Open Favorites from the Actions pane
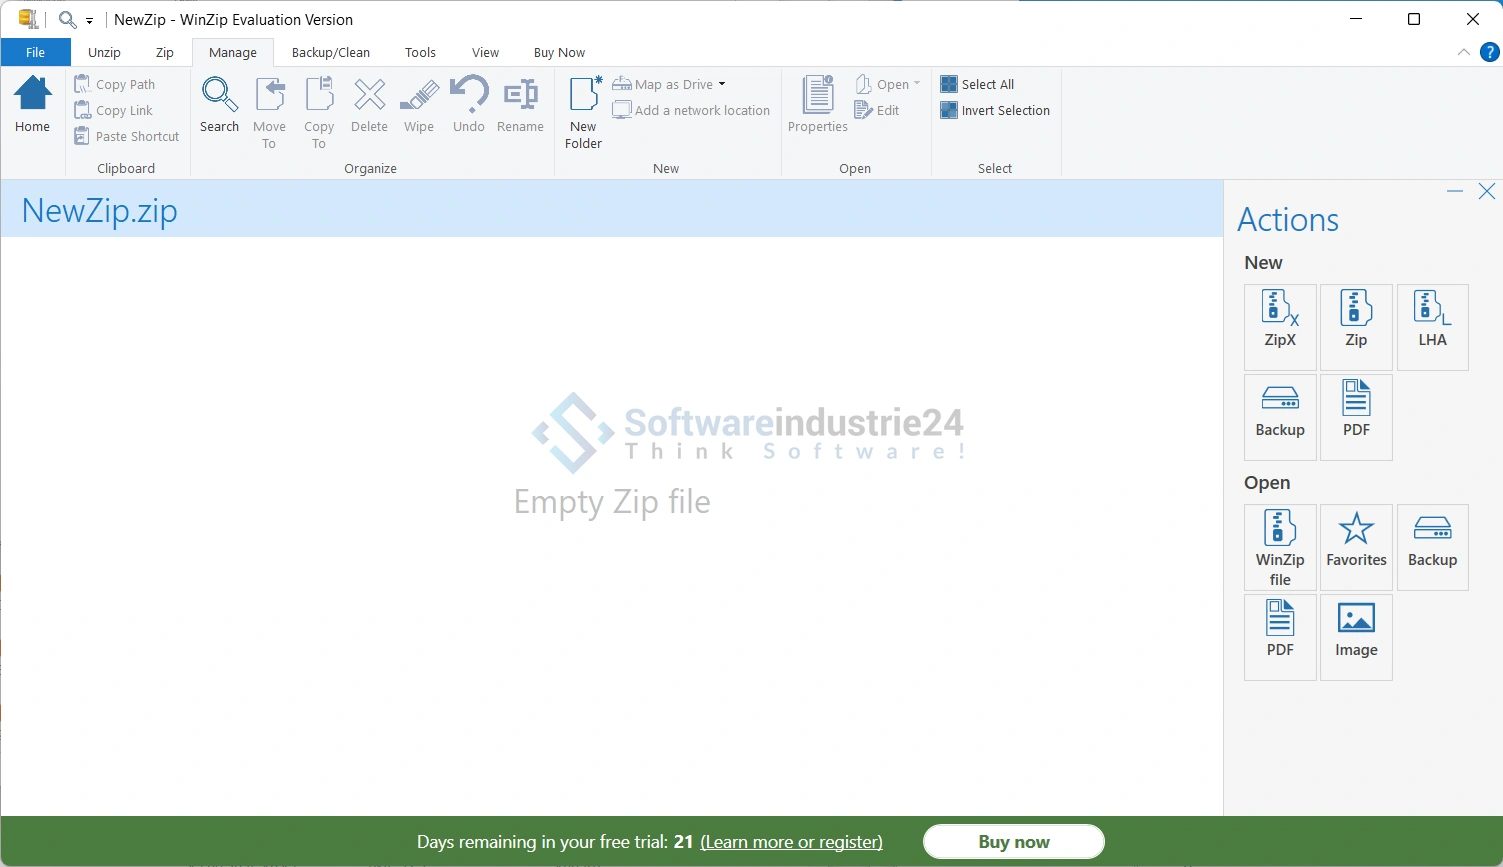 pyautogui.click(x=1356, y=546)
